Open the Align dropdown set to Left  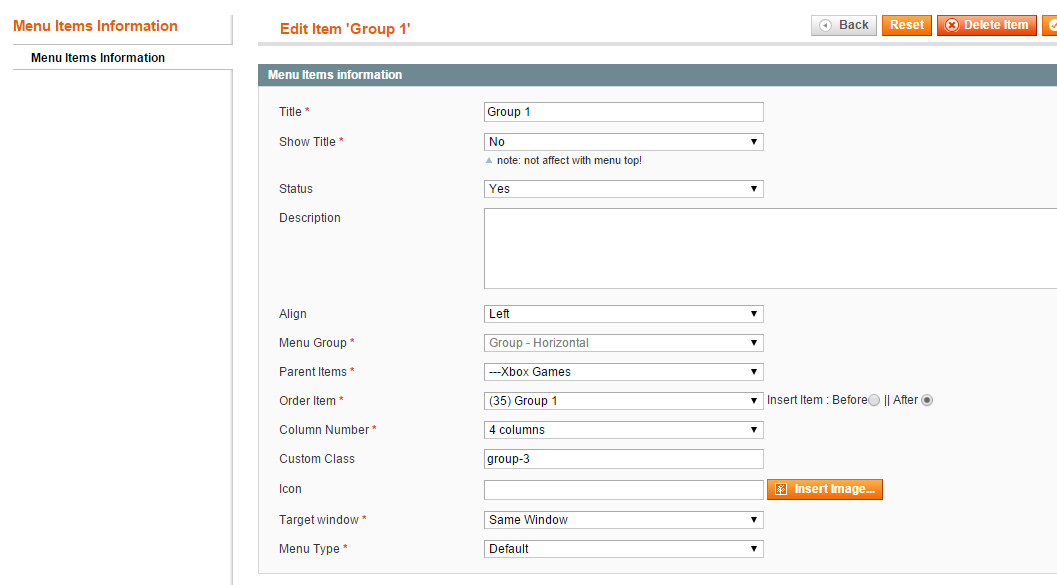click(x=624, y=314)
